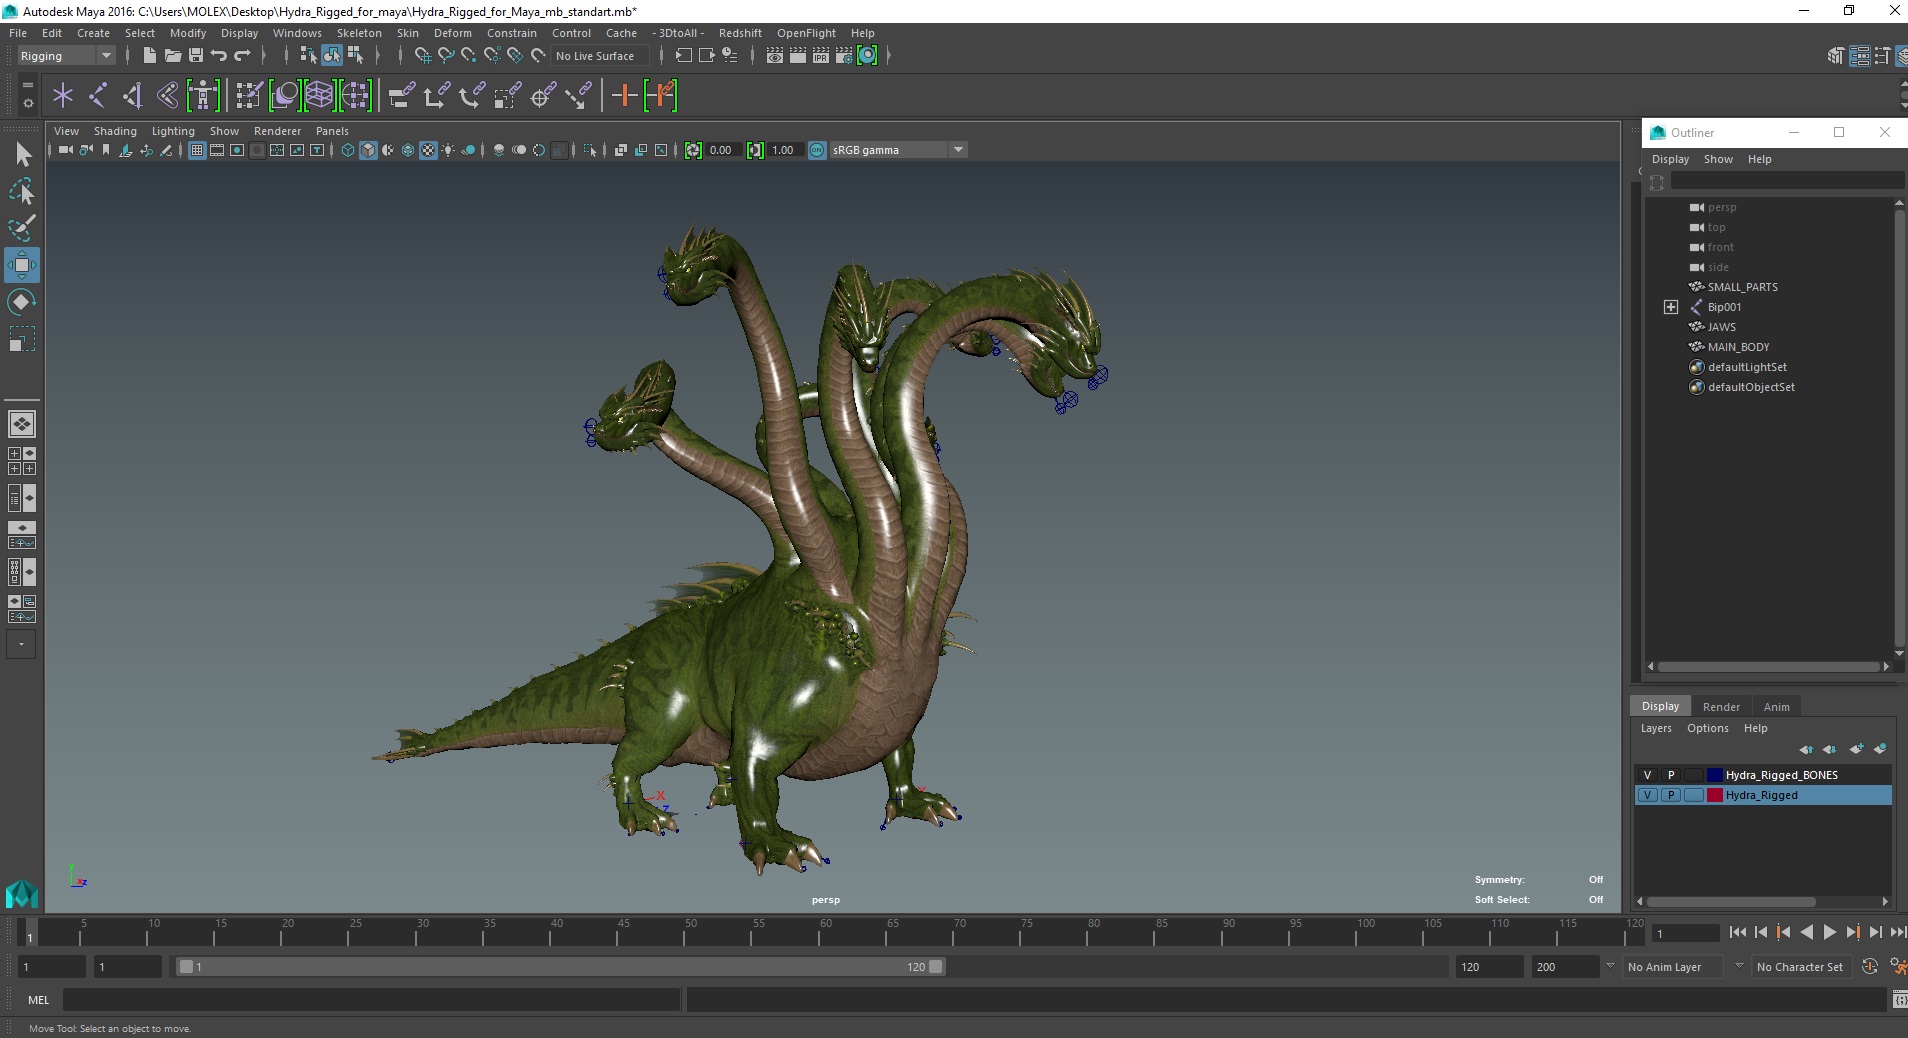
Task: Click the Set Key orange shelf icon
Action: tap(624, 96)
